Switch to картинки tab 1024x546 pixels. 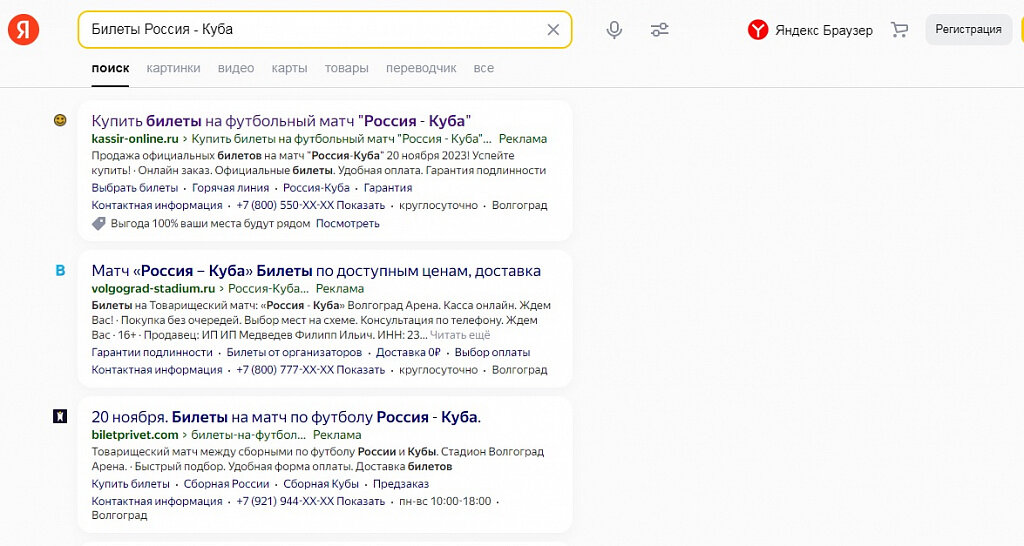(x=174, y=68)
